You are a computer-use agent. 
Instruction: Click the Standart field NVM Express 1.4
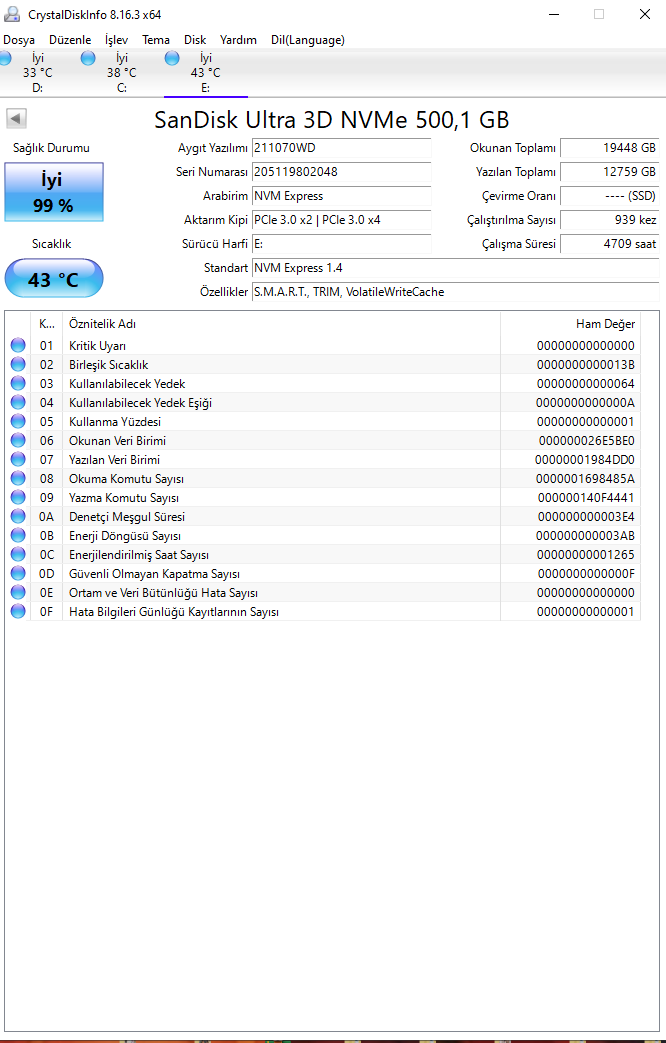tap(456, 267)
